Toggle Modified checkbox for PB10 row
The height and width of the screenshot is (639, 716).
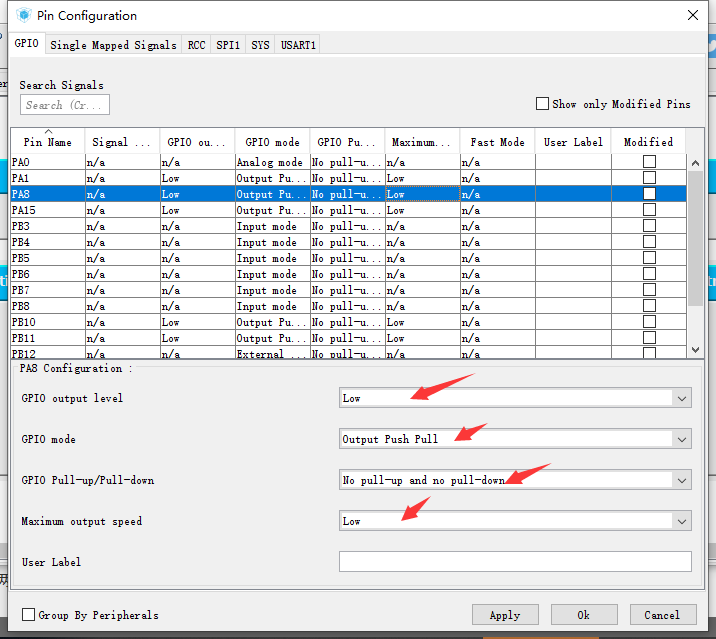tap(649, 322)
